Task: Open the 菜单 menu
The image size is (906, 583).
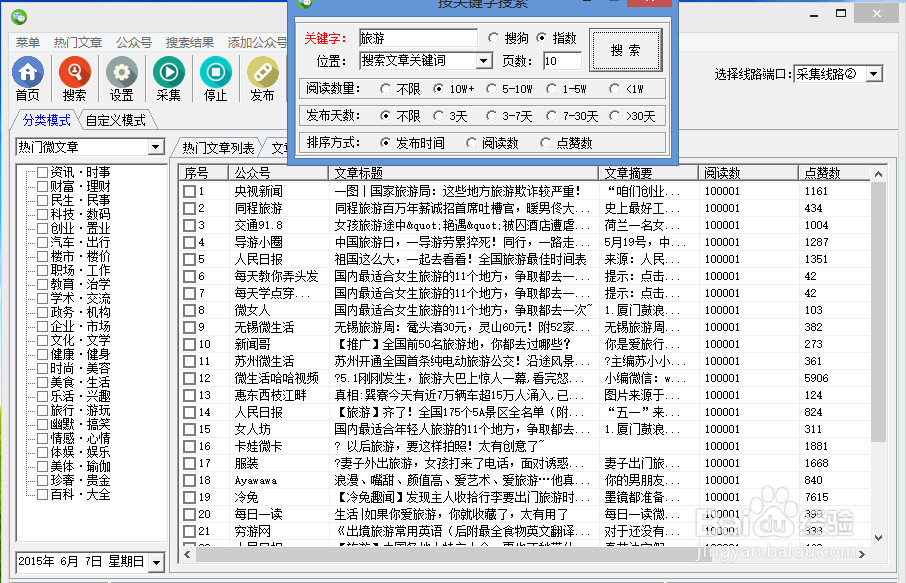Action: [28, 42]
